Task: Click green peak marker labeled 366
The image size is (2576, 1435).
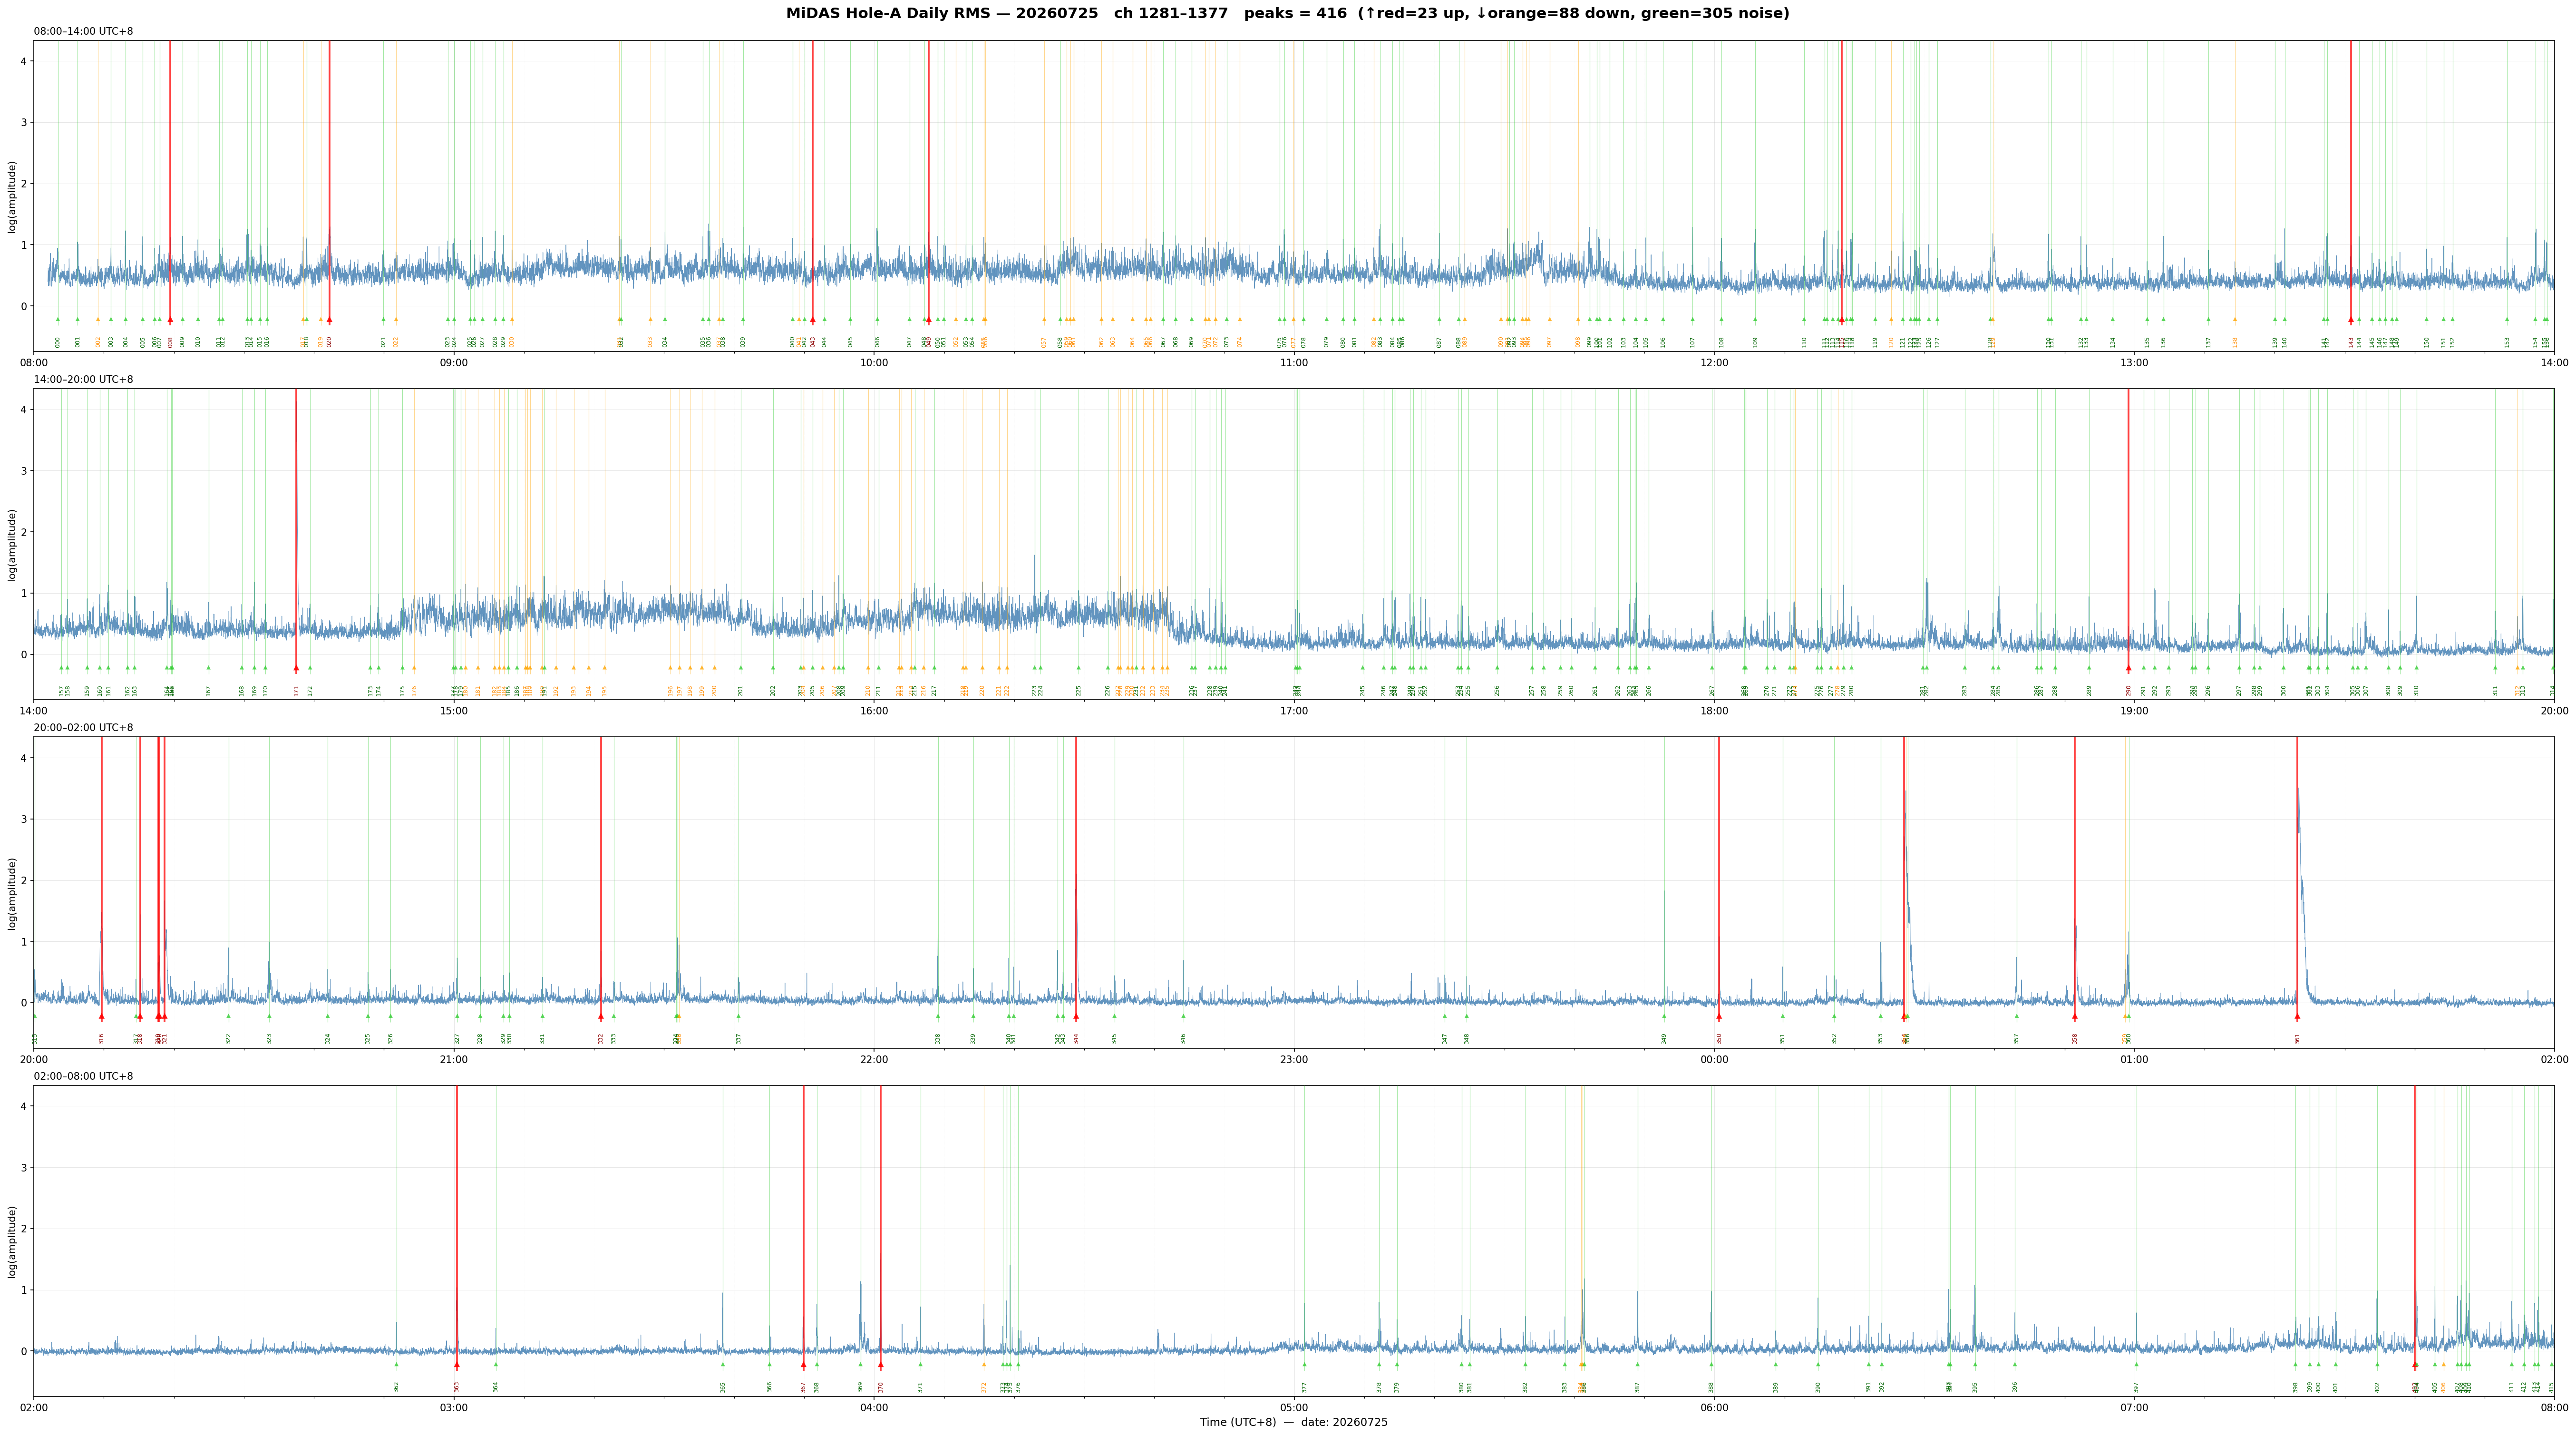Action: pyautogui.click(x=769, y=1364)
